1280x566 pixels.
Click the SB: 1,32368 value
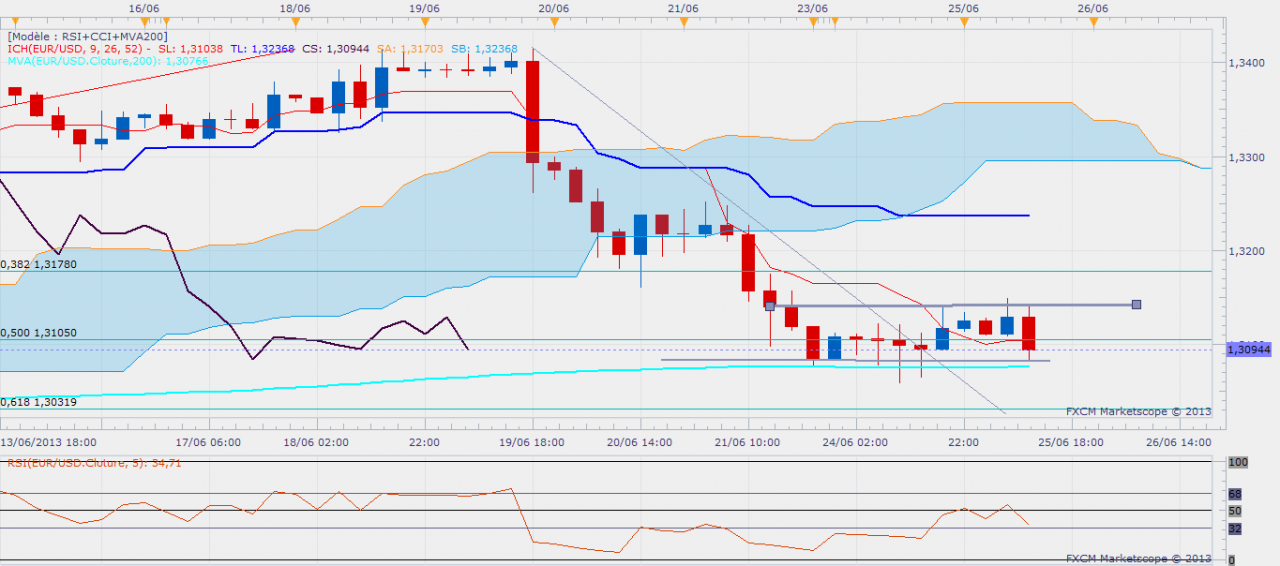click(x=485, y=48)
